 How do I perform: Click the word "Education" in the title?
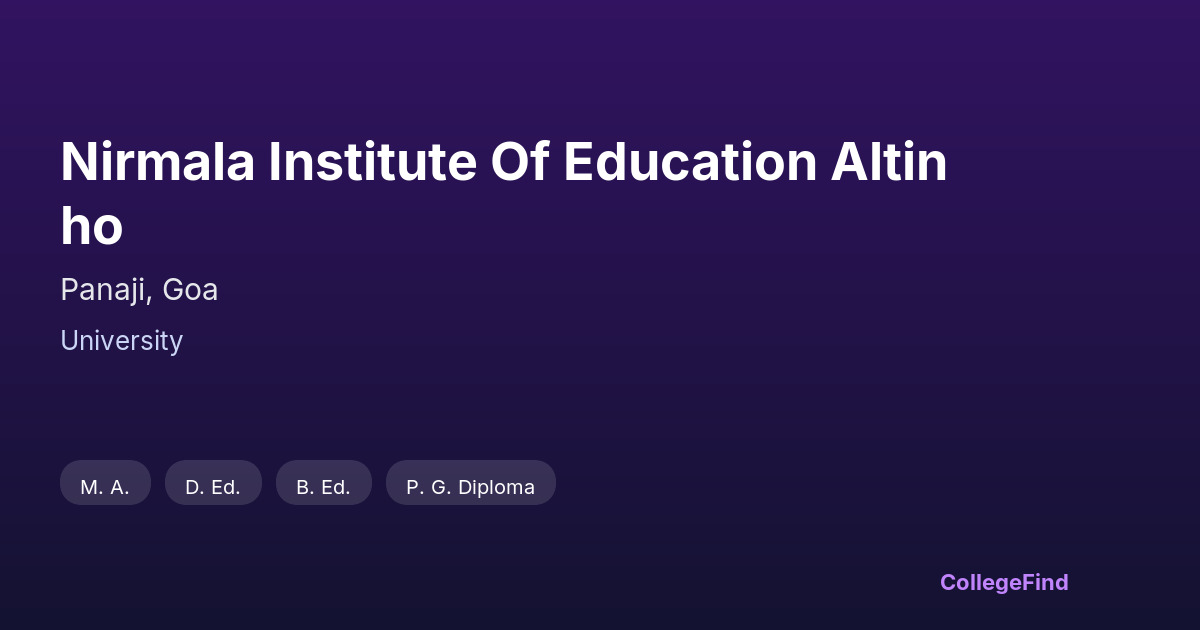click(x=690, y=163)
